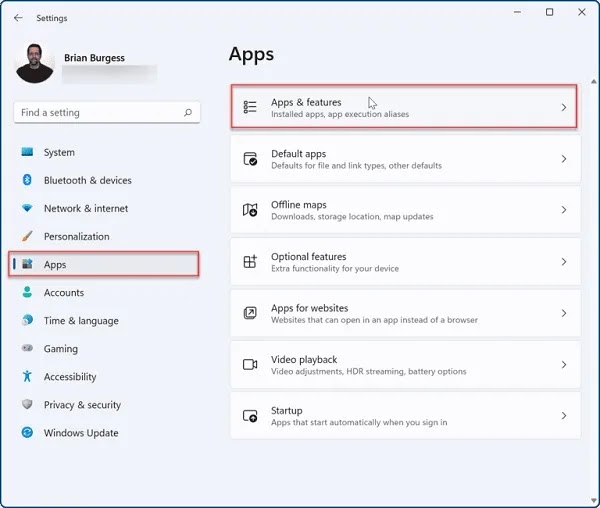Click the Windows Update refresh icon
This screenshot has height=508, width=600.
(27, 432)
